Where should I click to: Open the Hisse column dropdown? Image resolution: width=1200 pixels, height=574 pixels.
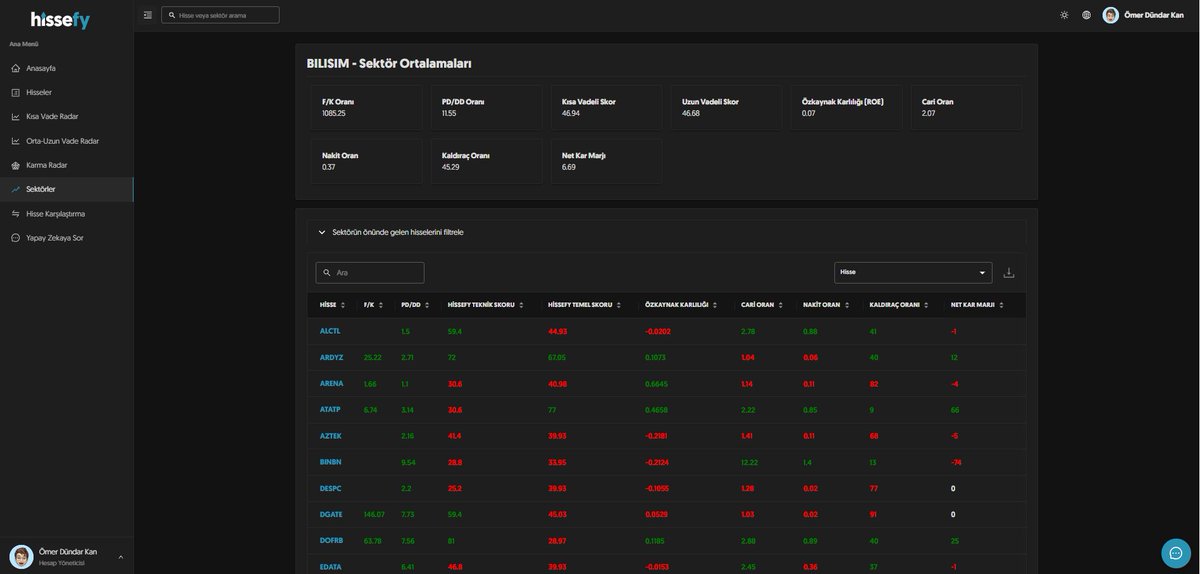tap(913, 272)
